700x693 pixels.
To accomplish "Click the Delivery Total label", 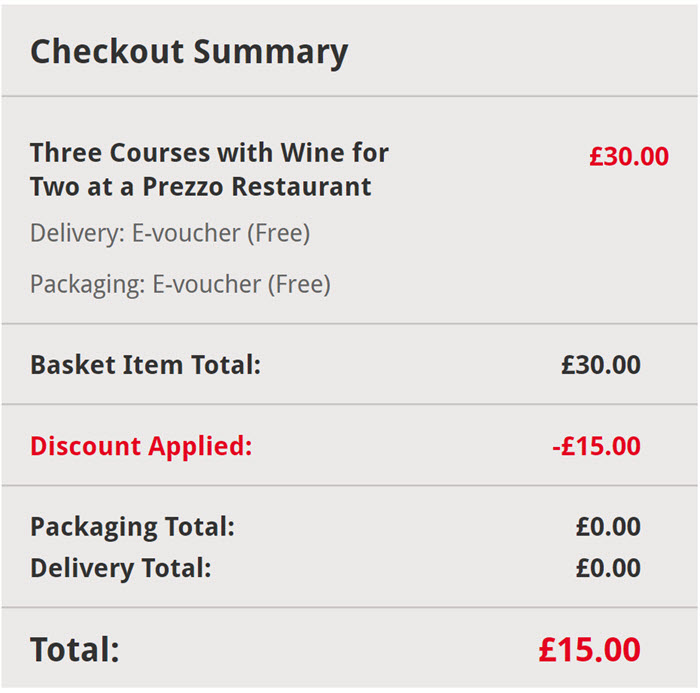I will [121, 568].
